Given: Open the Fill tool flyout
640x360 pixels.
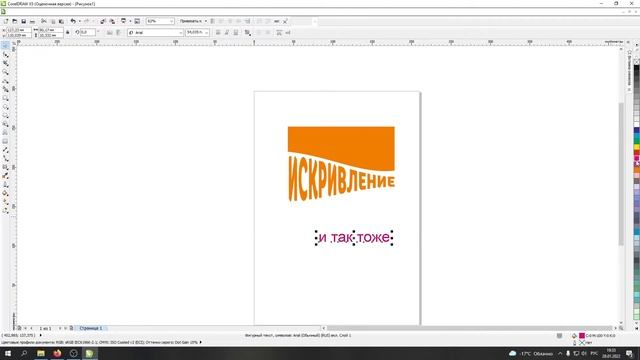Looking at the screenshot, I should click(x=5, y=193).
